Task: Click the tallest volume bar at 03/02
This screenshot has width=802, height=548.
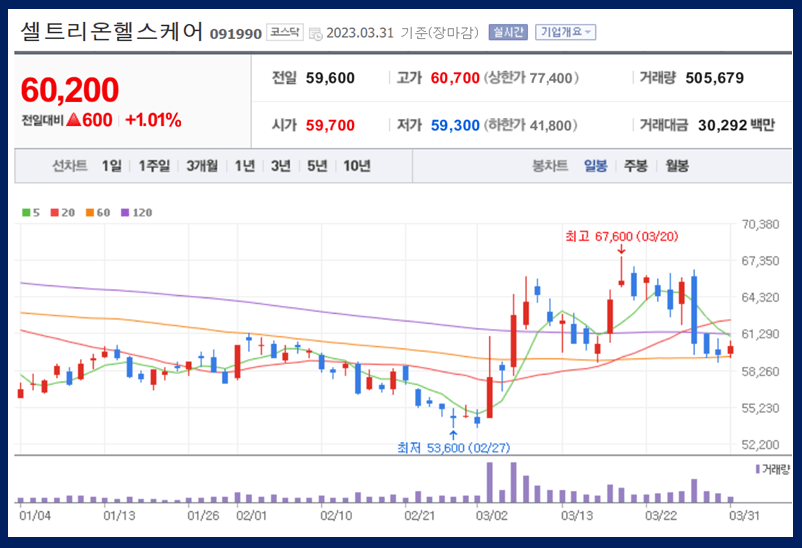Action: coord(489,482)
